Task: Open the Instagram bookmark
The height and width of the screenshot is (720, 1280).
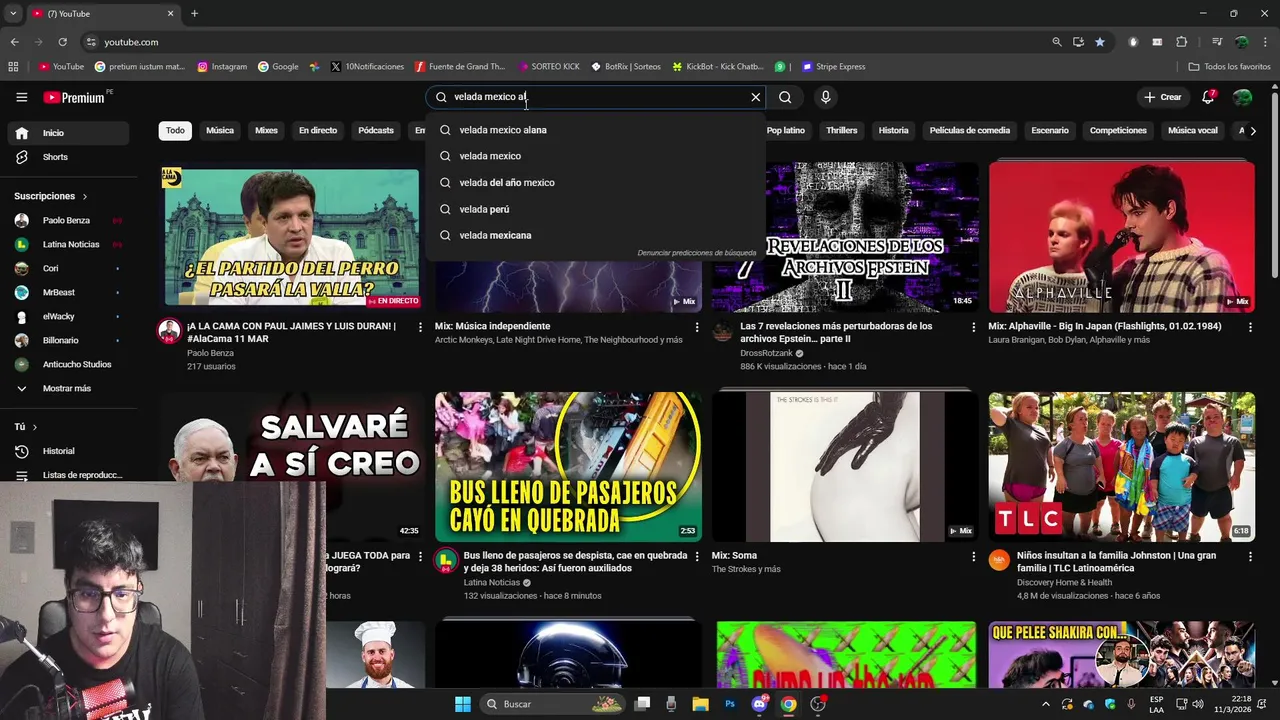Action: [222, 67]
